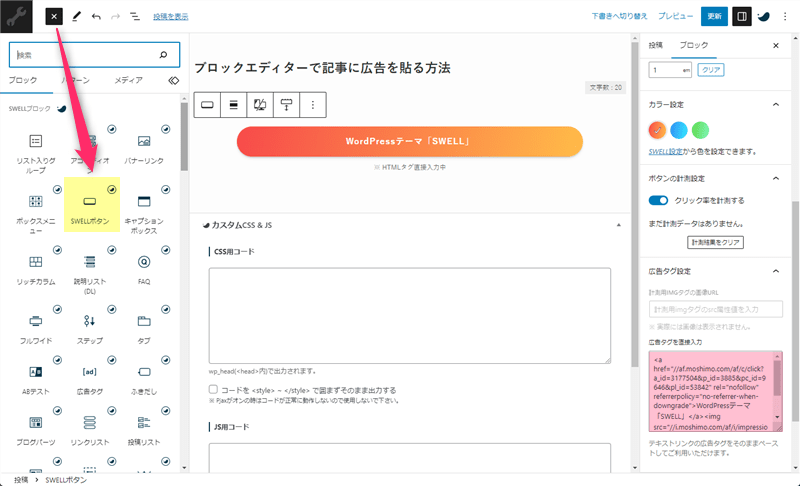Open the 投稿 sidebar tab
800x486 pixels.
[x=656, y=45]
